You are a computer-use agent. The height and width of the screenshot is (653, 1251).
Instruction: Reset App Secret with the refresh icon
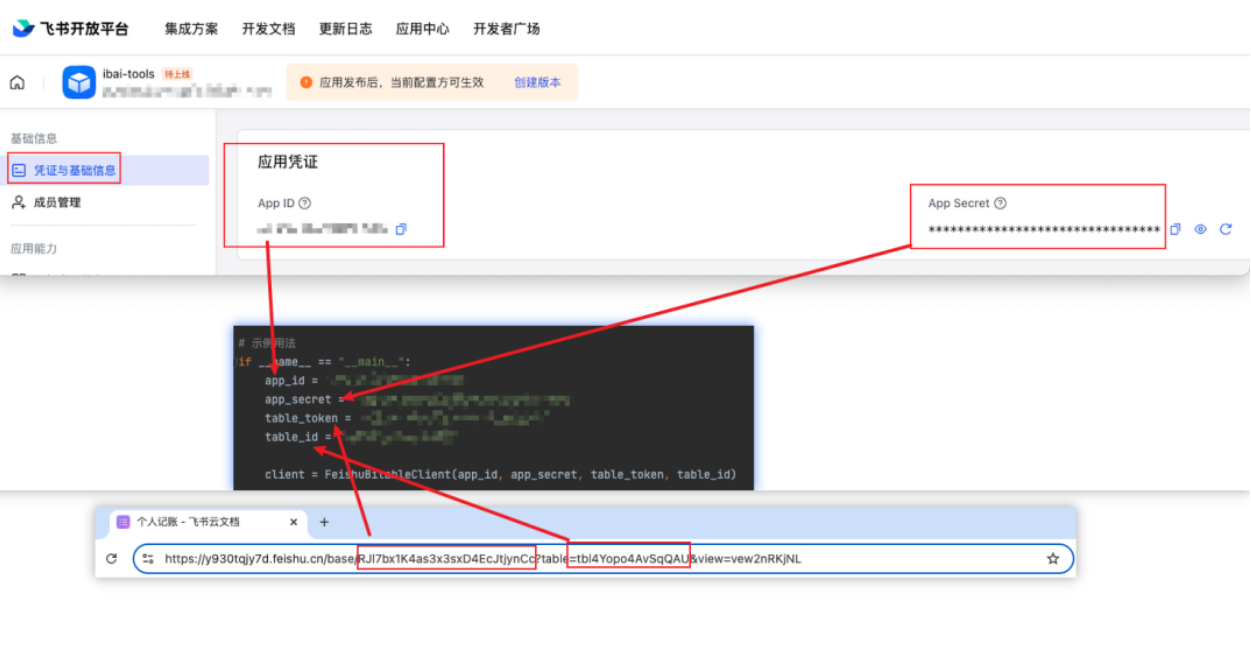click(x=1225, y=229)
